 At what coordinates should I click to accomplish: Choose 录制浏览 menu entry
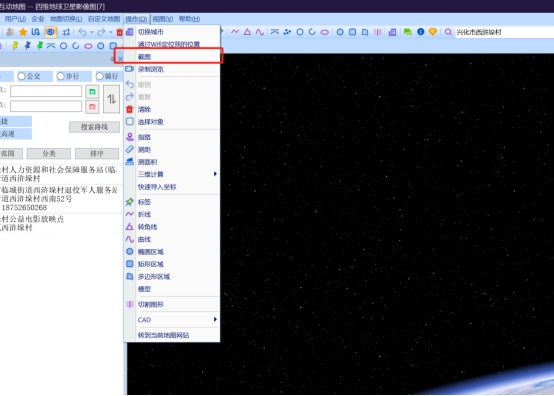[172, 69]
